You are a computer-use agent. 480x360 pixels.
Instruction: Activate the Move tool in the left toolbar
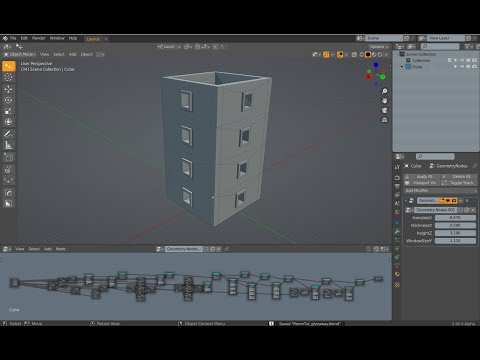(8, 89)
